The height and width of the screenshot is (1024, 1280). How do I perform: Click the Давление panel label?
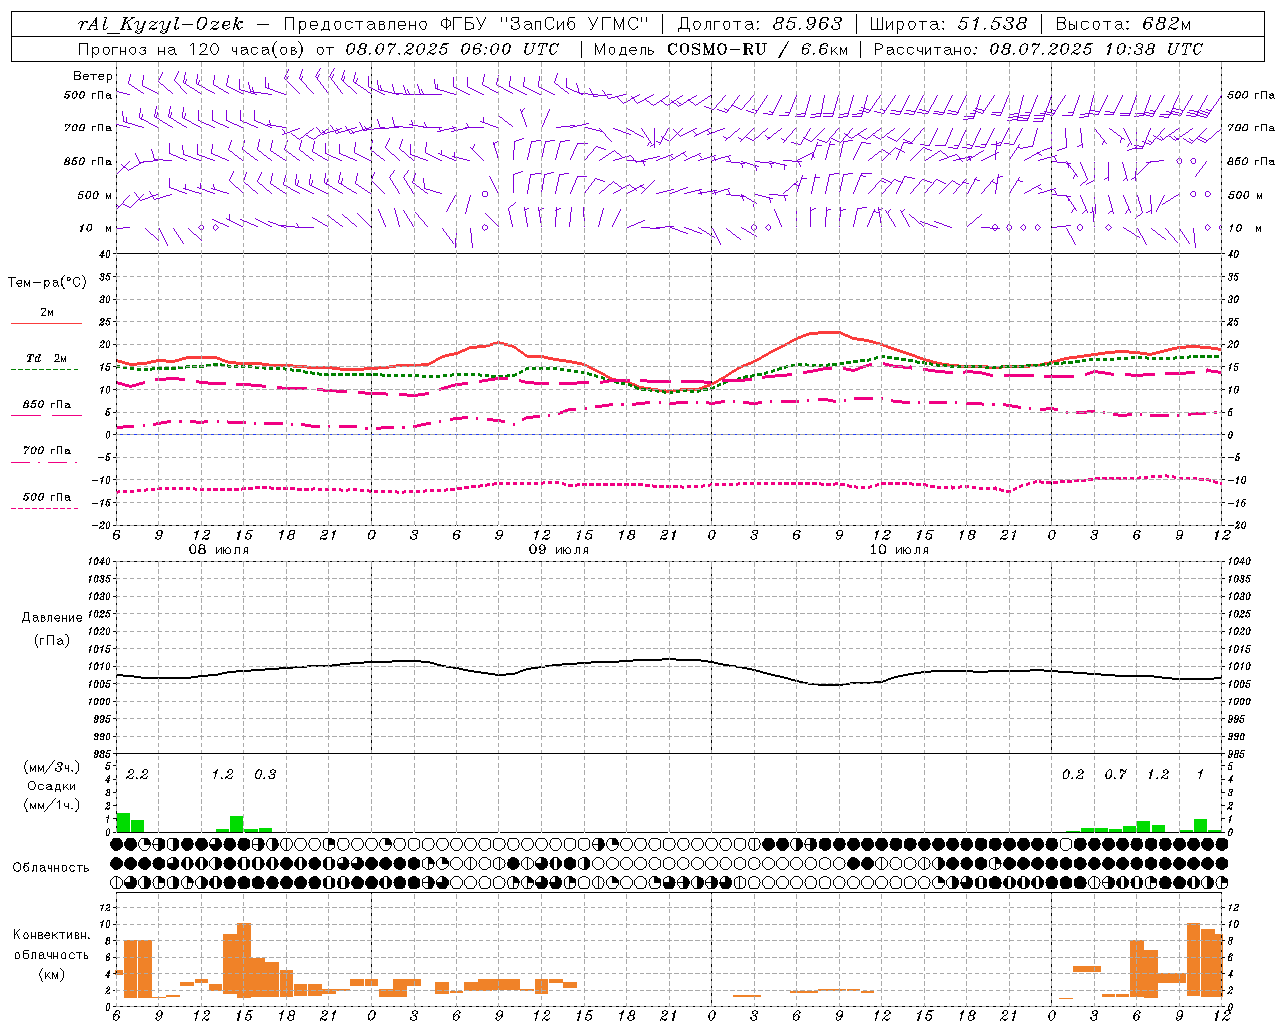click(x=52, y=618)
